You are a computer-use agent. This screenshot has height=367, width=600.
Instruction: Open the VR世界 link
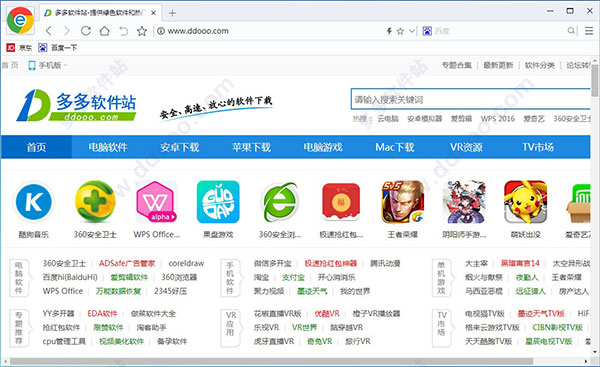click(x=305, y=328)
